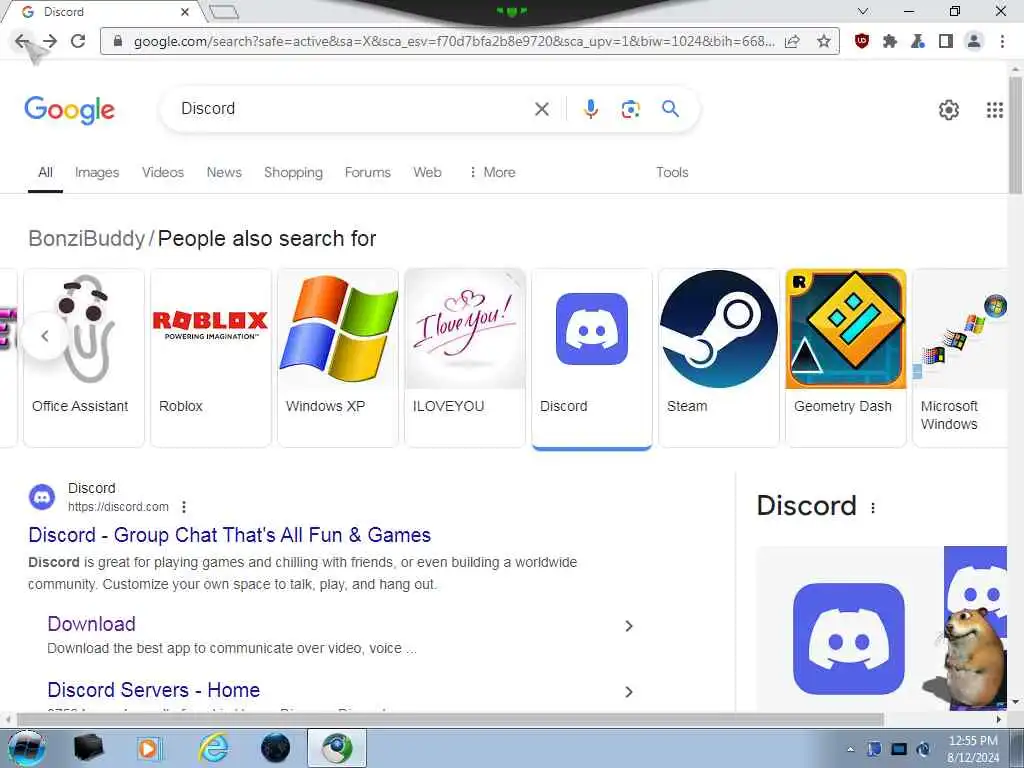Click the horizontal page scrollbar

451,720
